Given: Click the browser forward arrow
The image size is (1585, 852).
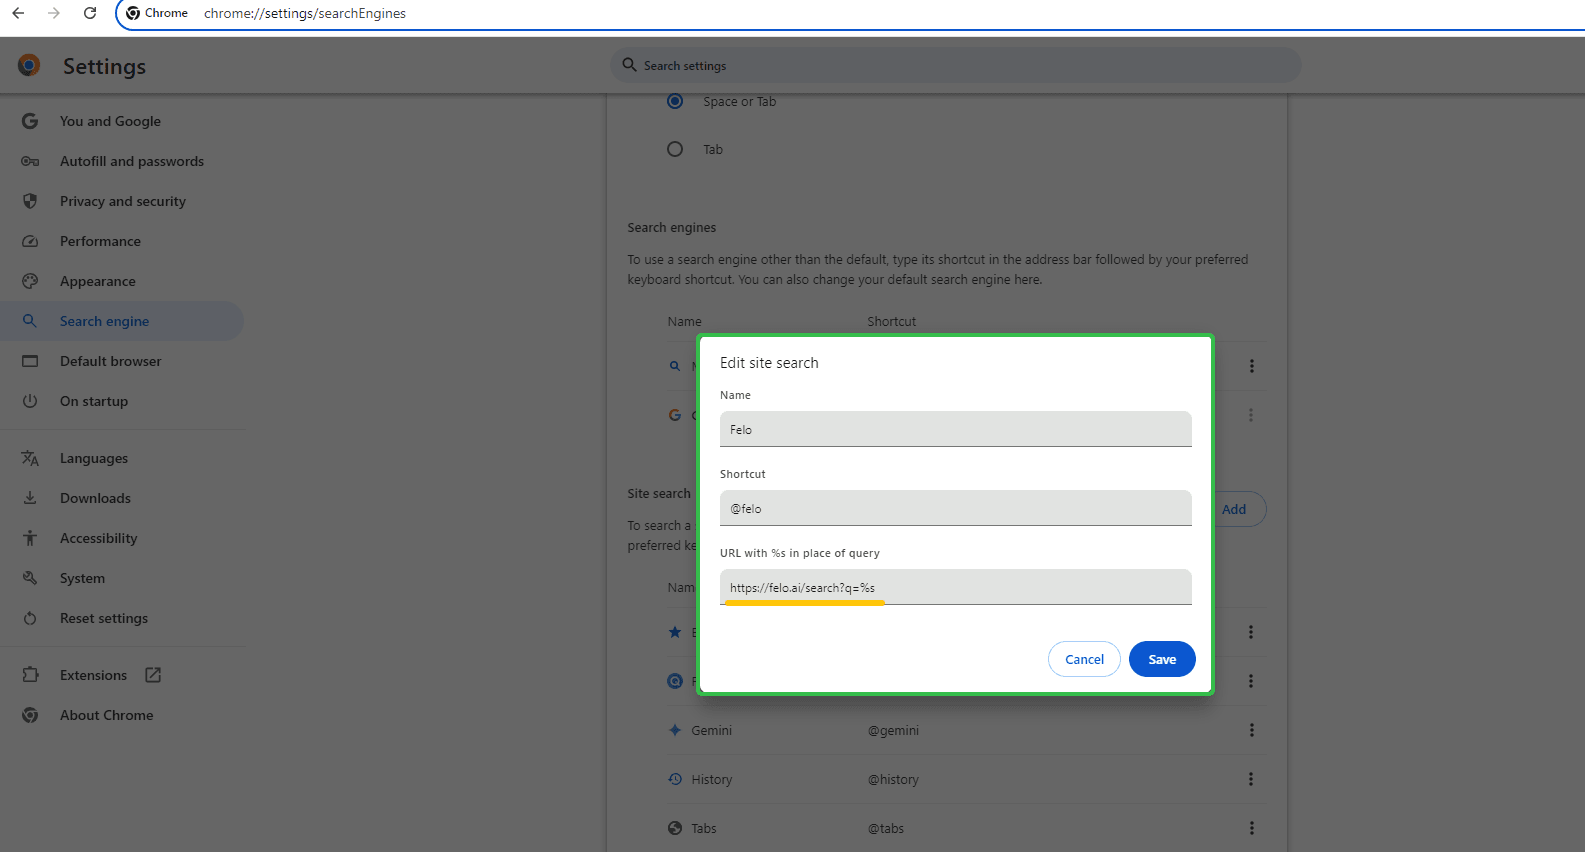Looking at the screenshot, I should pyautogui.click(x=54, y=13).
